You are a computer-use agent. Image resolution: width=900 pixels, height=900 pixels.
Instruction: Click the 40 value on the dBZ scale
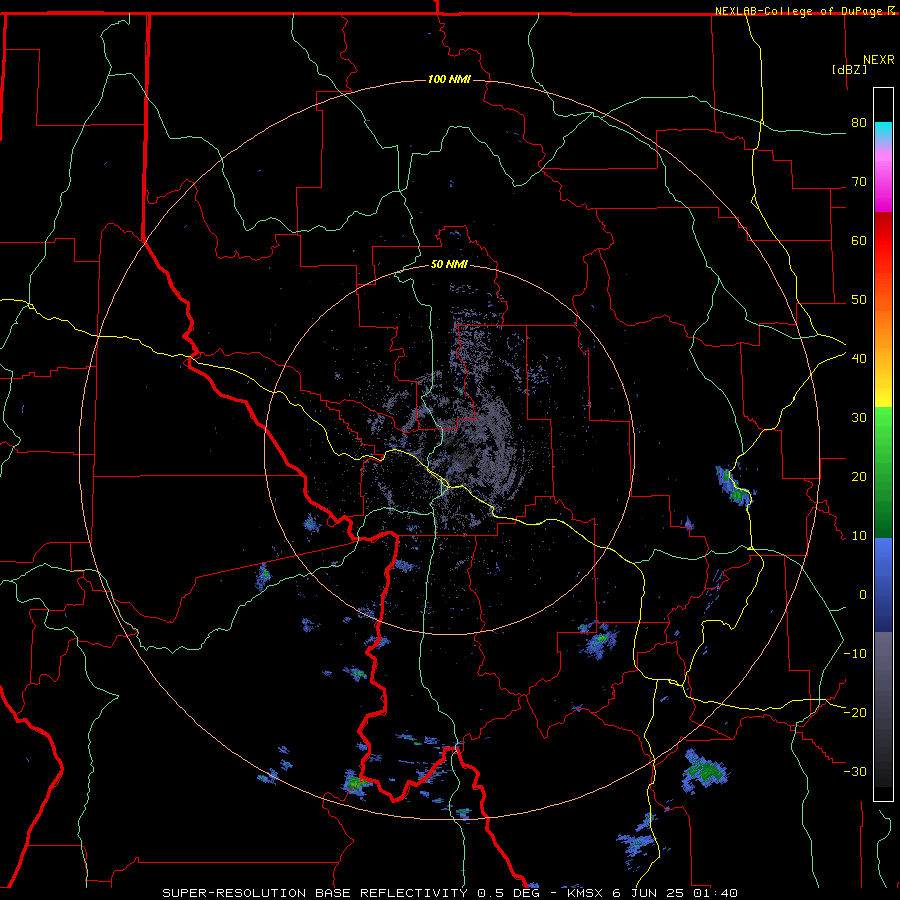(x=859, y=359)
